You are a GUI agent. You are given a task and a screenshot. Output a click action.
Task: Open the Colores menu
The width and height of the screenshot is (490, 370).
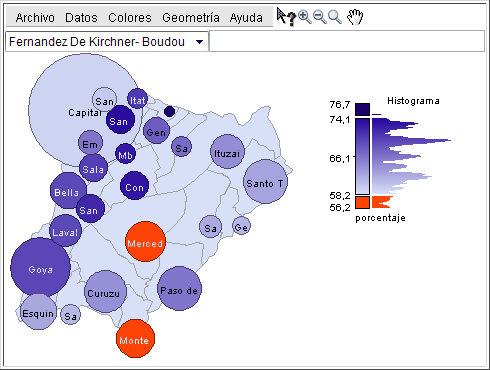(130, 18)
